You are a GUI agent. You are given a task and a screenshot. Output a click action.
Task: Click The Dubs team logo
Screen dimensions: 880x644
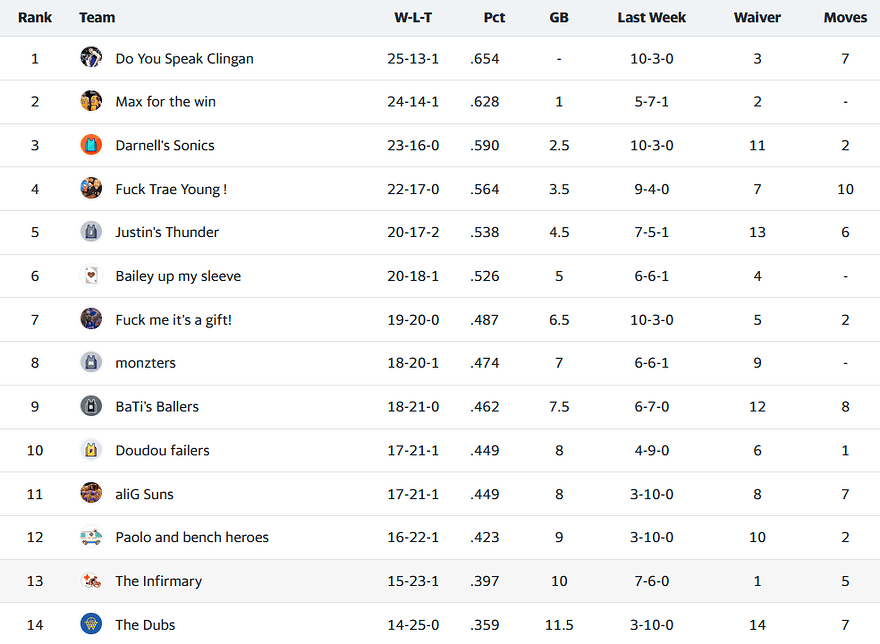click(x=91, y=625)
